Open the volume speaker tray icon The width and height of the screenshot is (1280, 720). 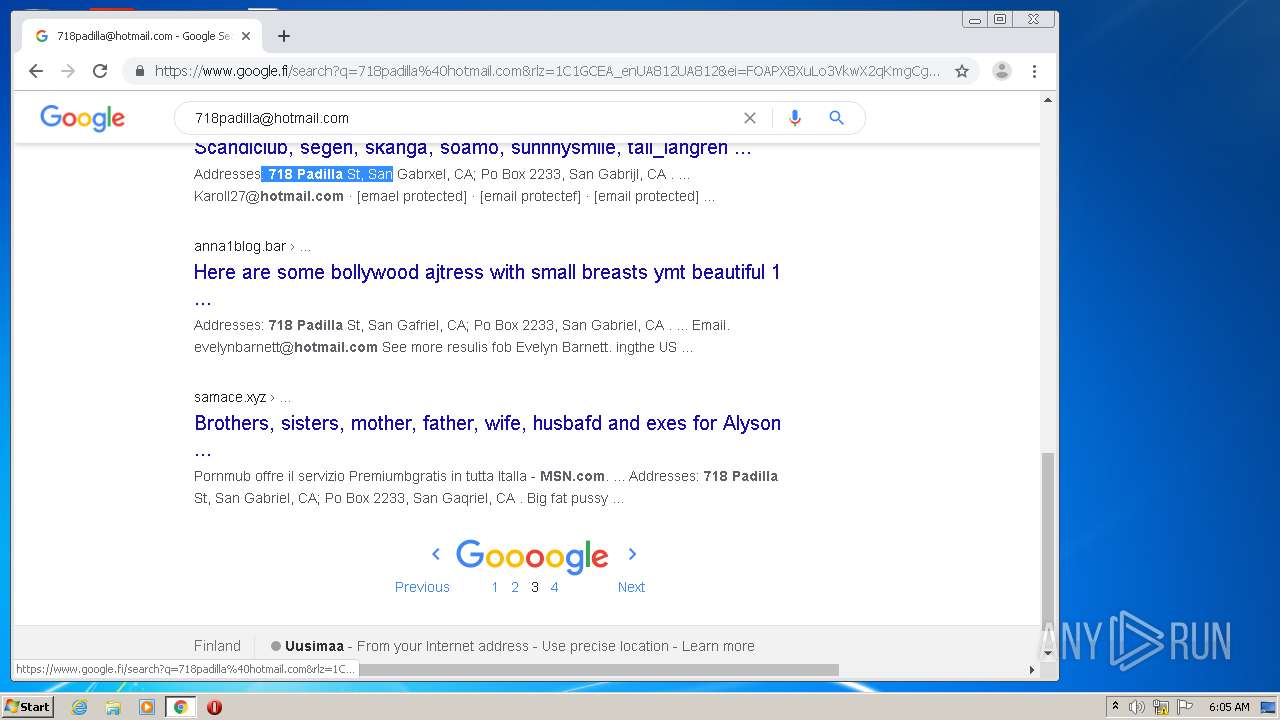(x=1137, y=707)
